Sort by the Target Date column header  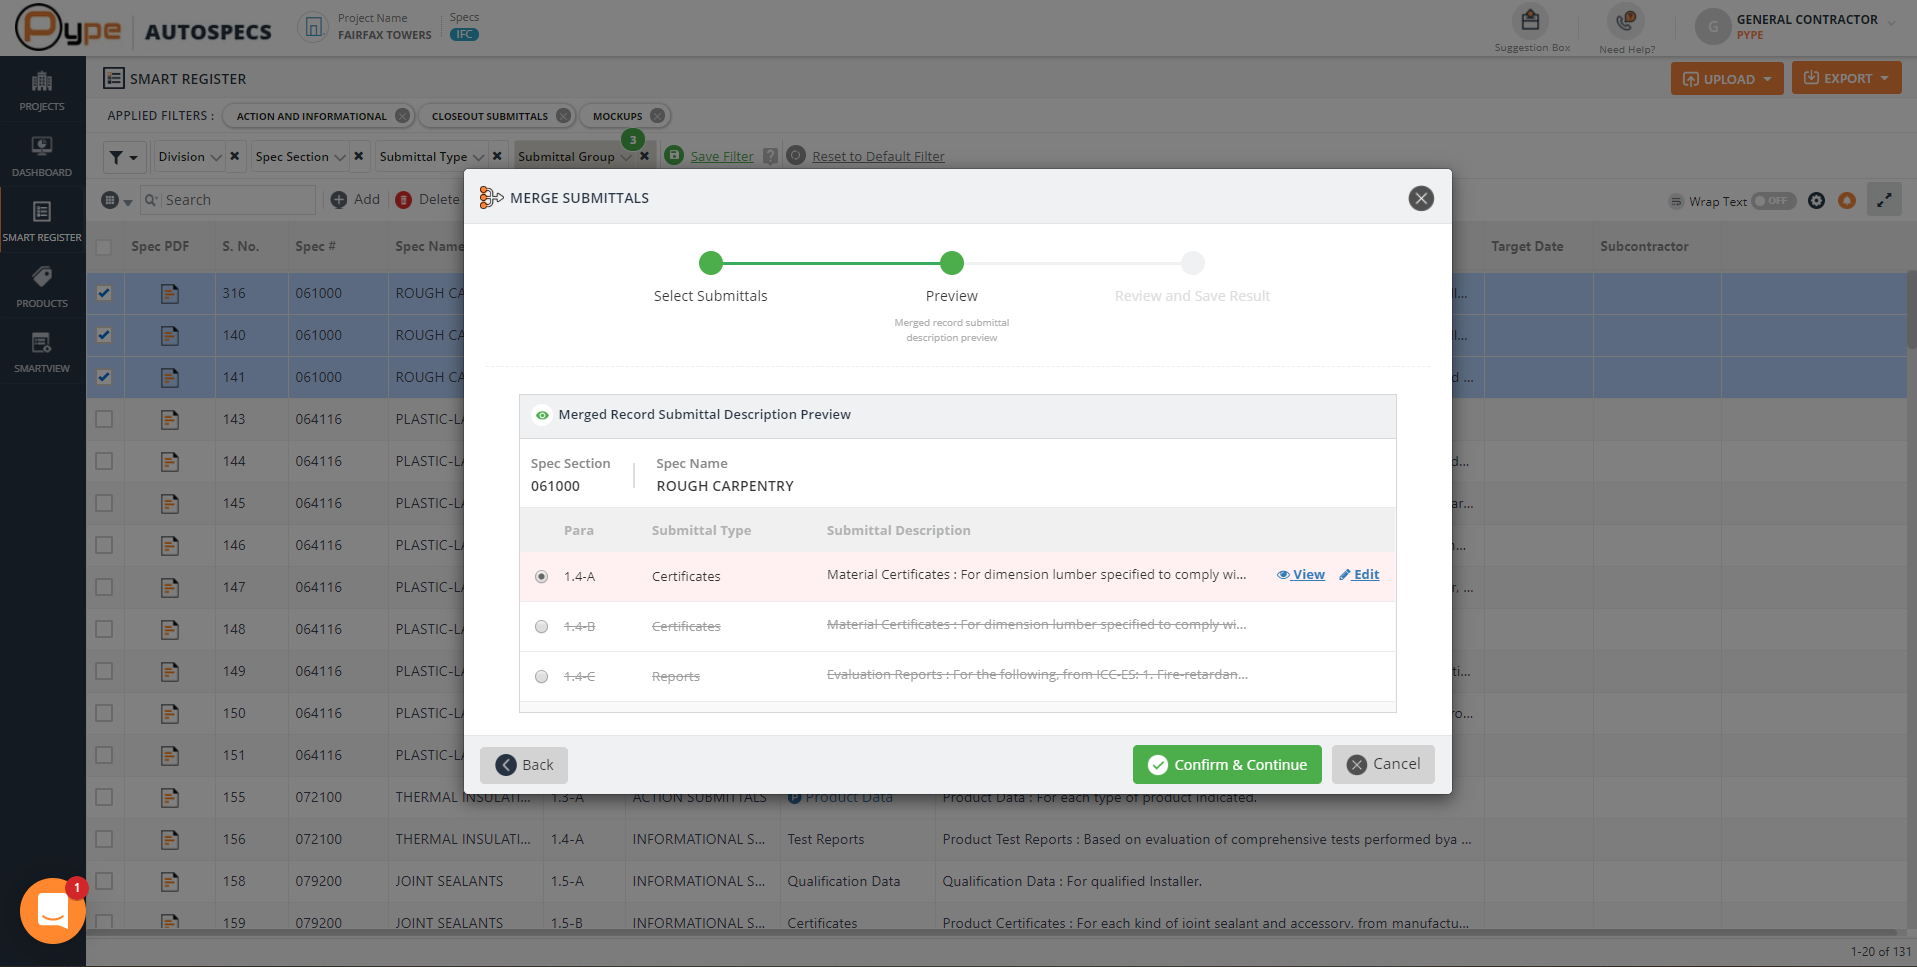click(1527, 247)
